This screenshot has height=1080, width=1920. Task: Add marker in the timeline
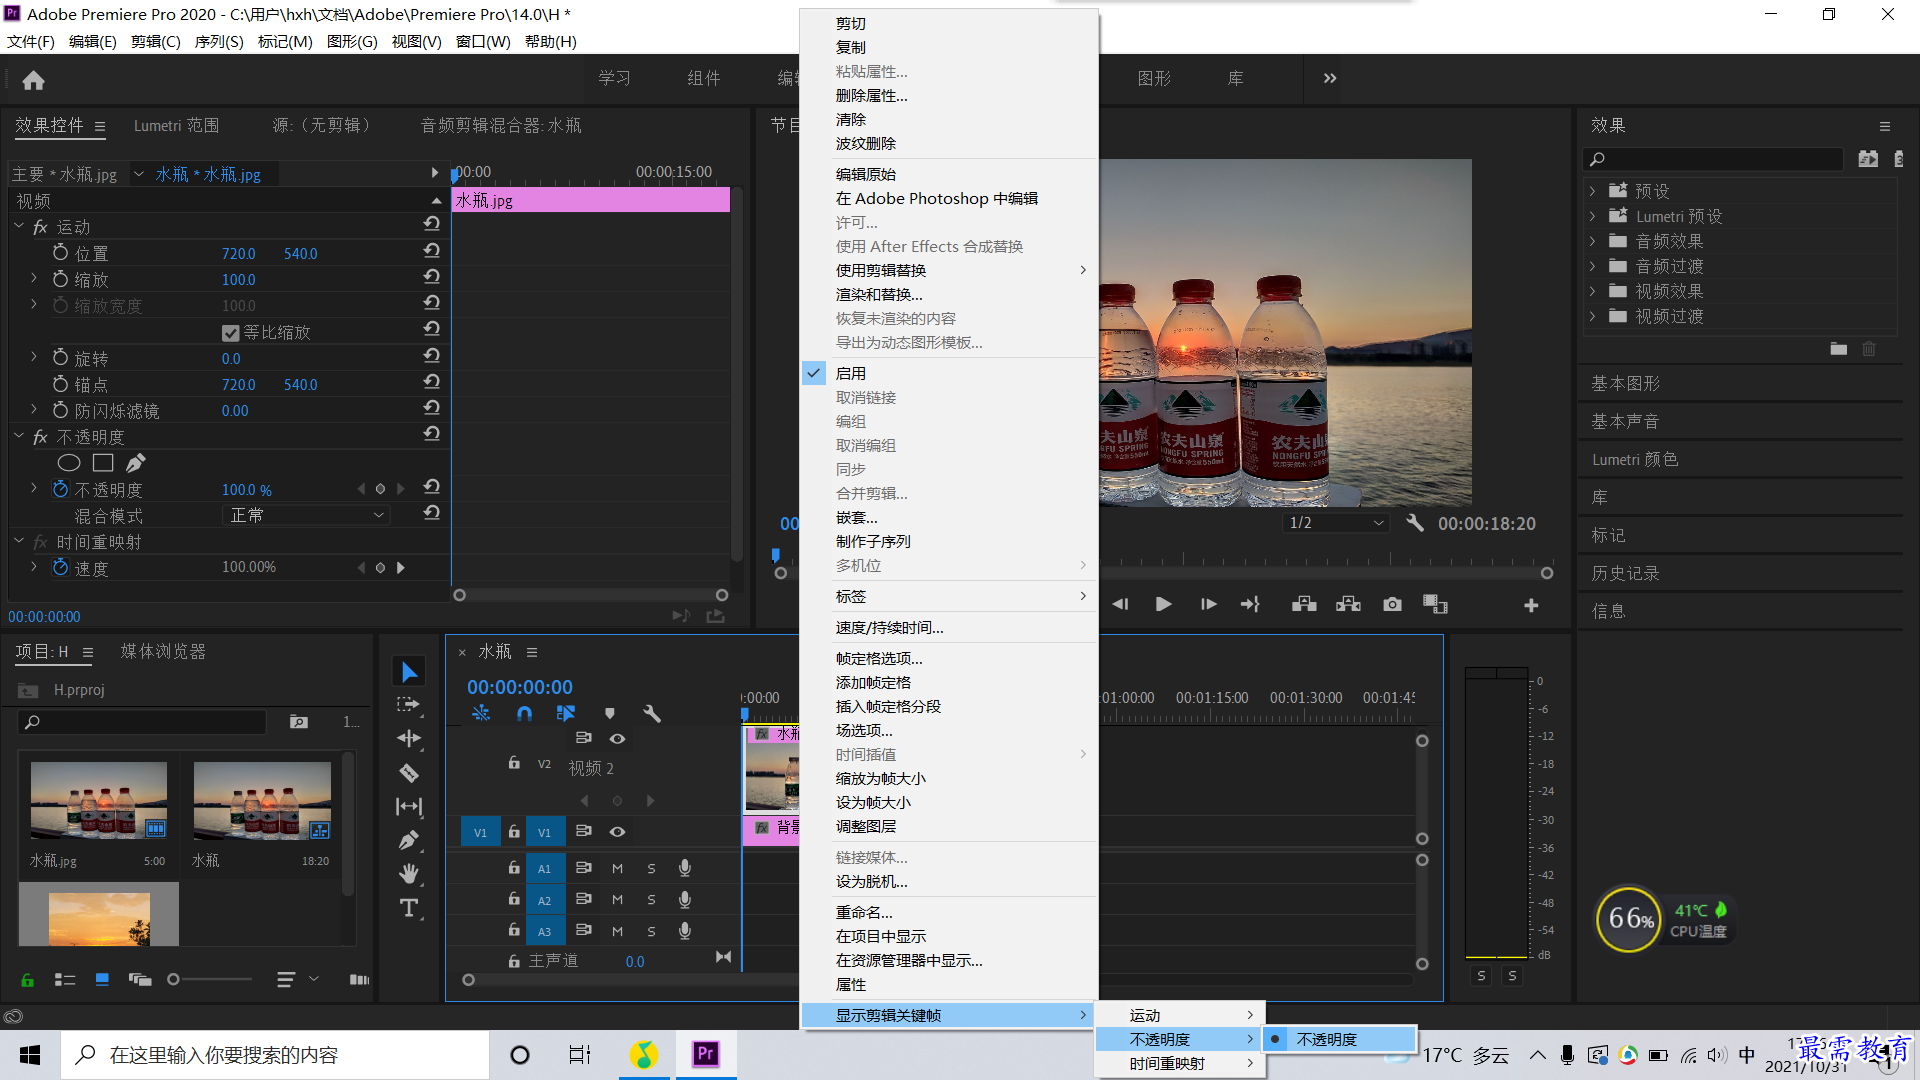(x=609, y=713)
